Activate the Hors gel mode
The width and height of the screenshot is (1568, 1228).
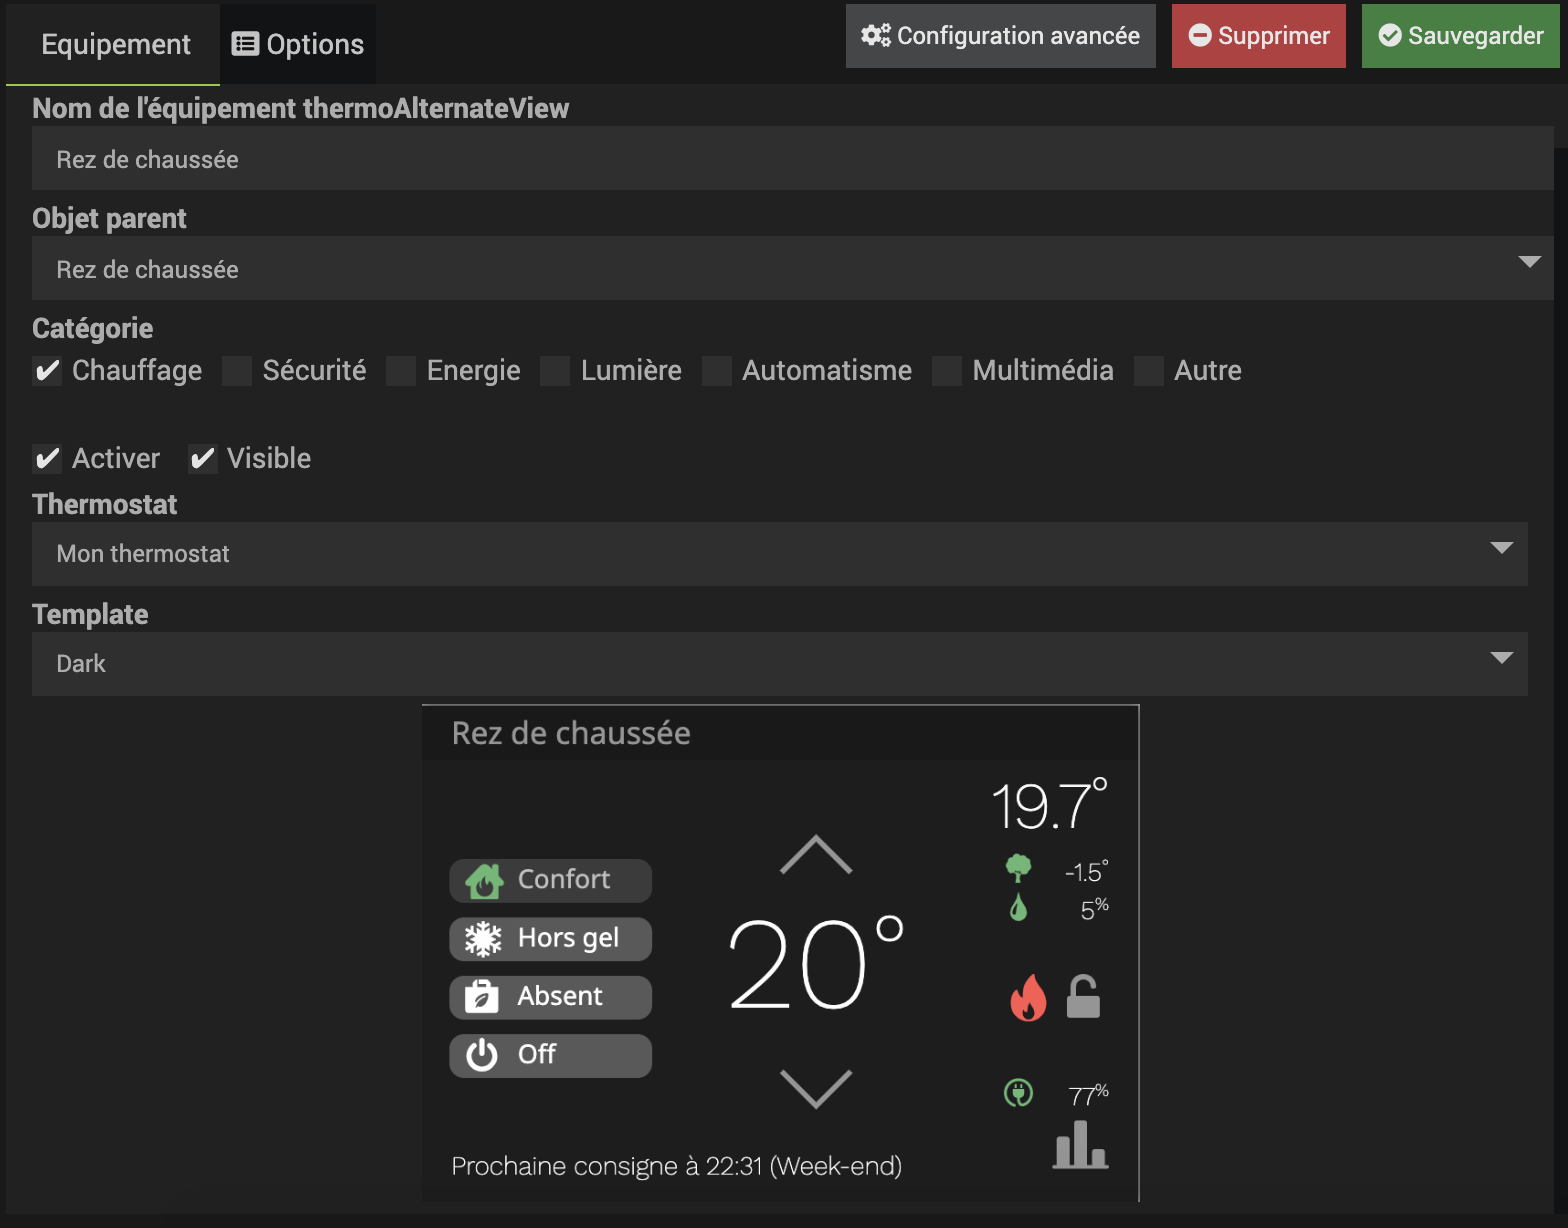pyautogui.click(x=550, y=939)
